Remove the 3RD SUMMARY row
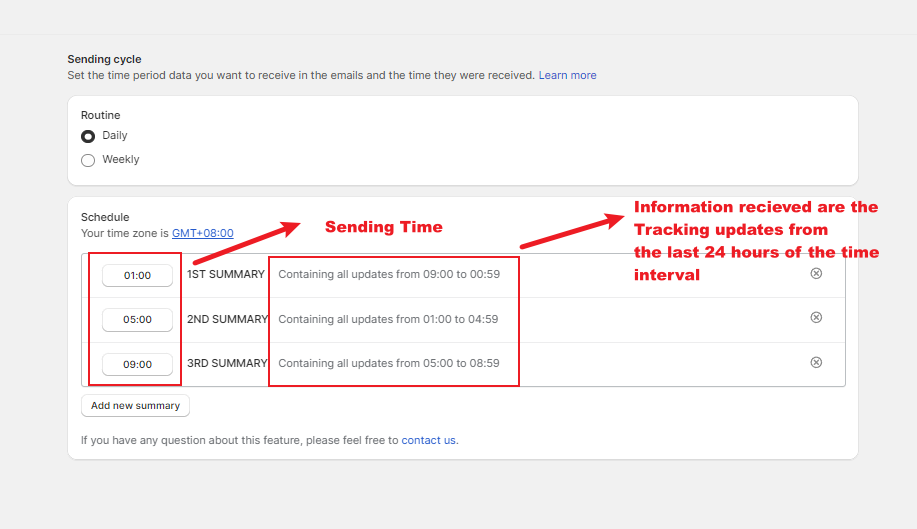The image size is (917, 529). pyautogui.click(x=816, y=362)
